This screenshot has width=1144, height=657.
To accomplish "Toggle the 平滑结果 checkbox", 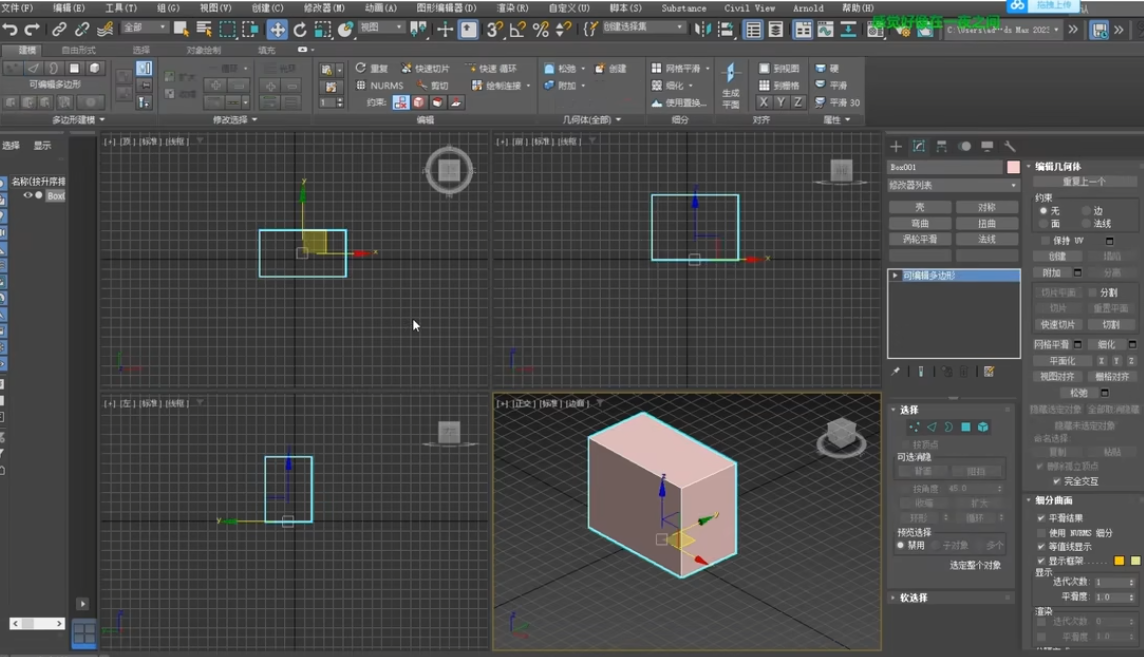I will pyautogui.click(x=1041, y=518).
